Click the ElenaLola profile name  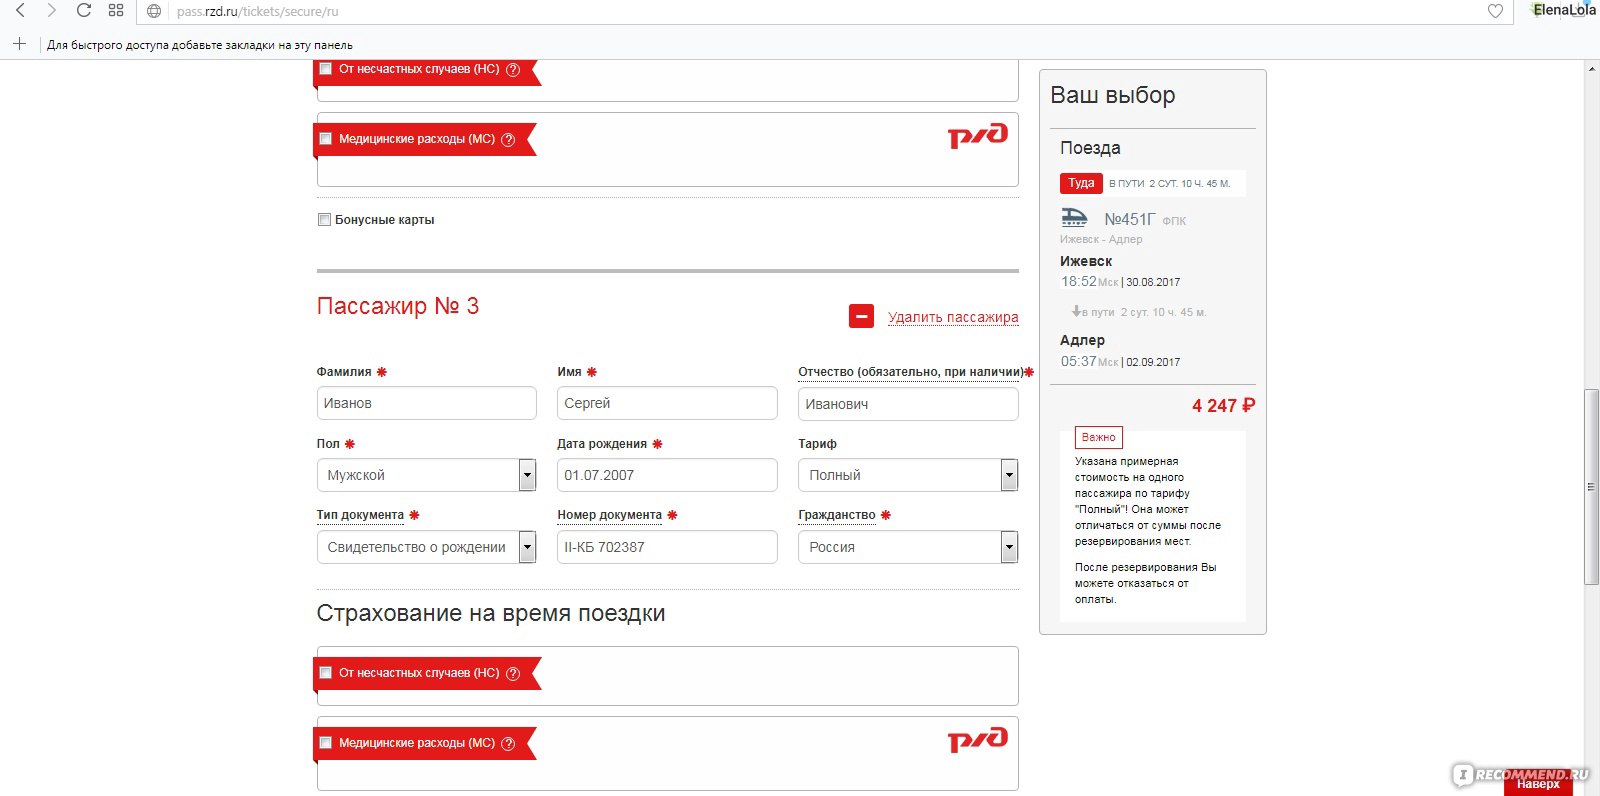click(1564, 10)
